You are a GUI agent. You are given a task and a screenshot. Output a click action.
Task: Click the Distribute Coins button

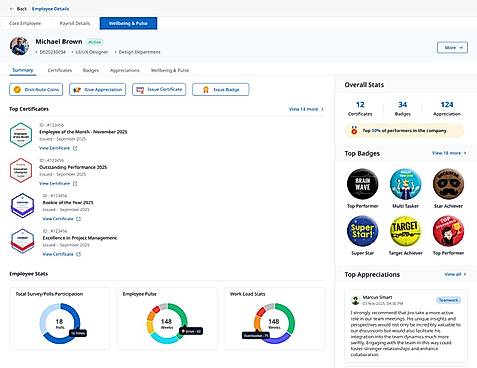[x=36, y=89]
